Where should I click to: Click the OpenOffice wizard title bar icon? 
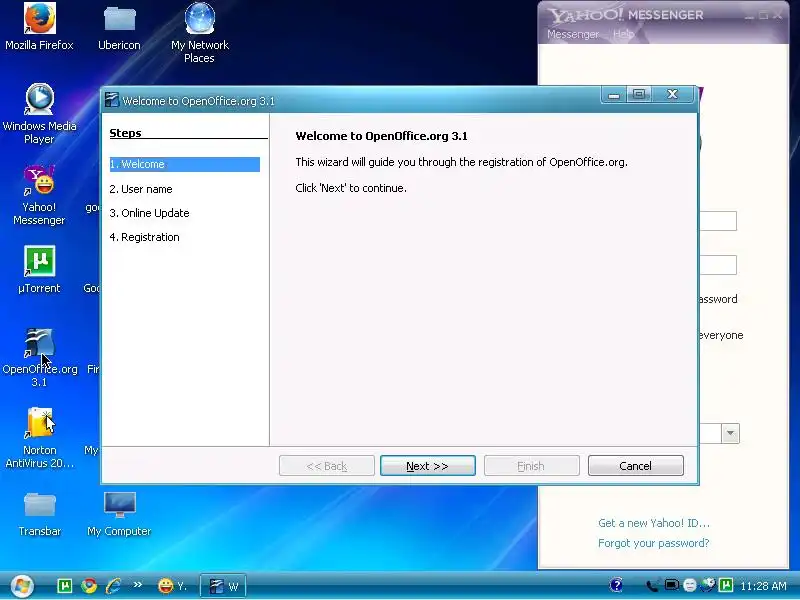pyautogui.click(x=112, y=100)
